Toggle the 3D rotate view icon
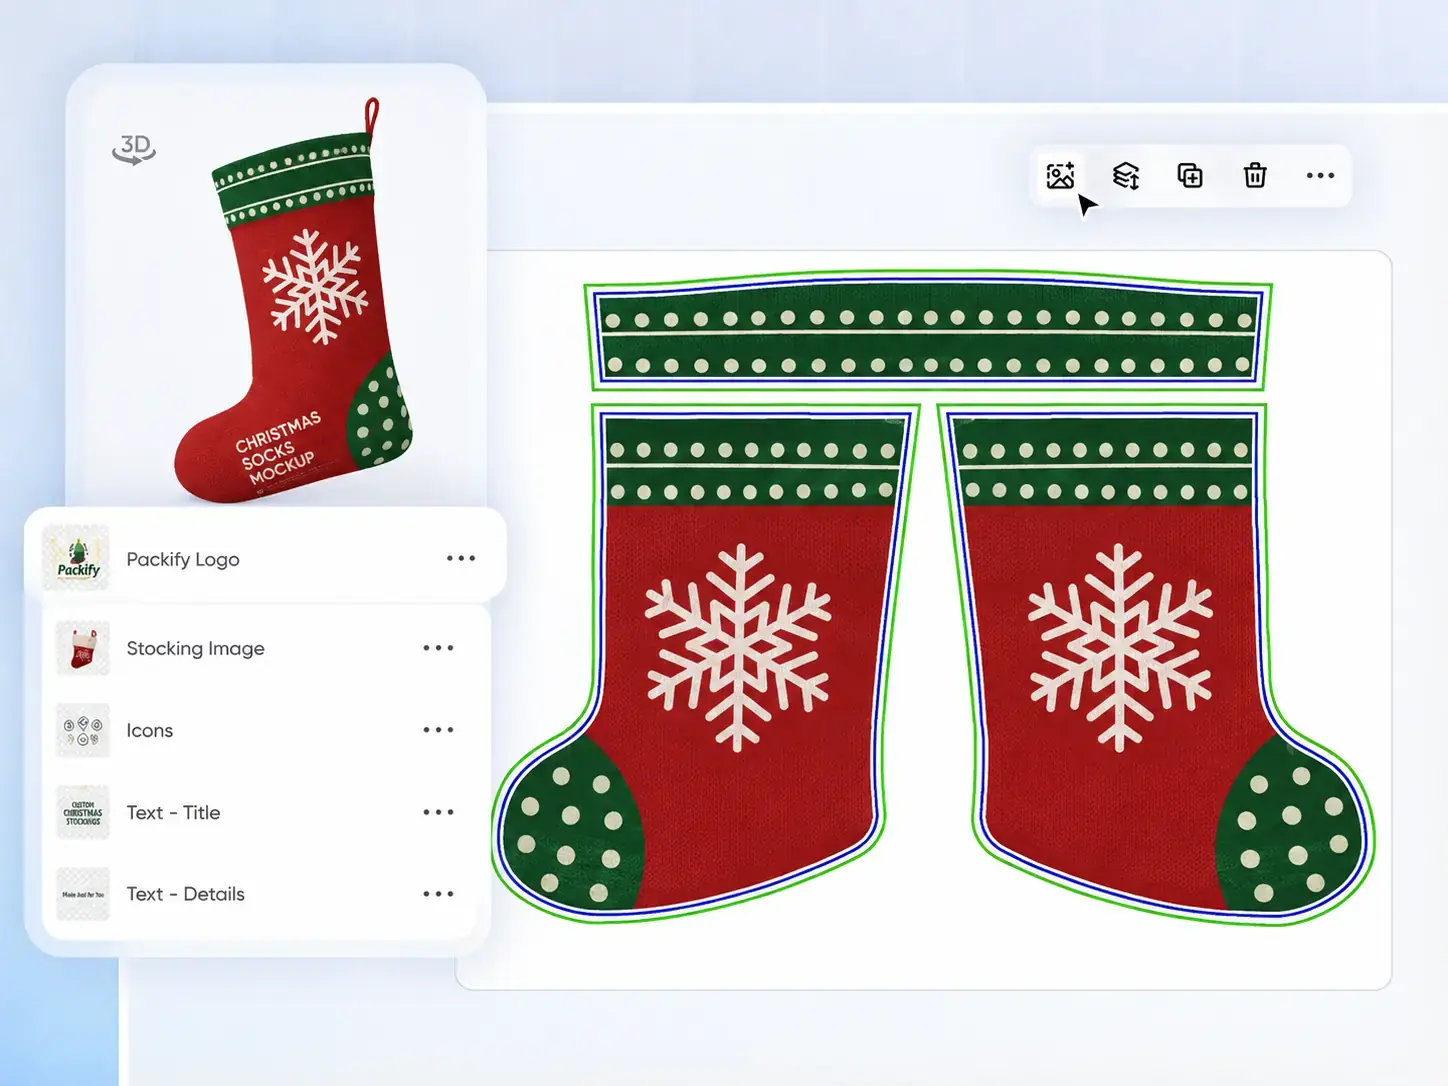The width and height of the screenshot is (1448, 1086). (x=134, y=149)
